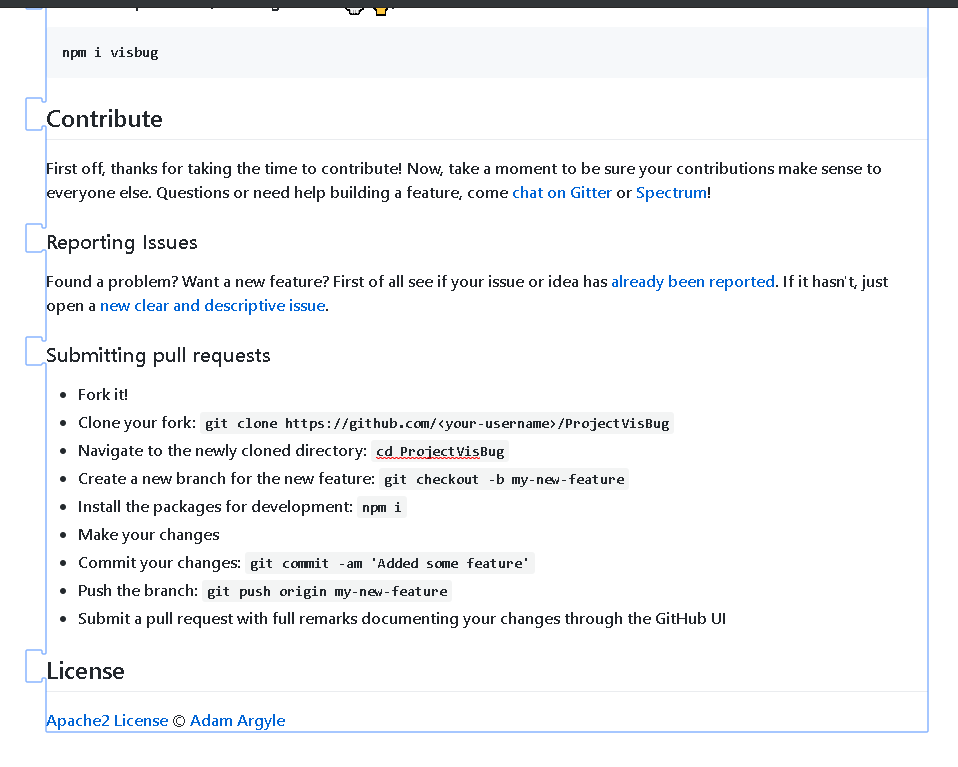Screen dimensions: 958x767
Task: Click the "npm i" code in install step
Action: pyautogui.click(x=382, y=507)
